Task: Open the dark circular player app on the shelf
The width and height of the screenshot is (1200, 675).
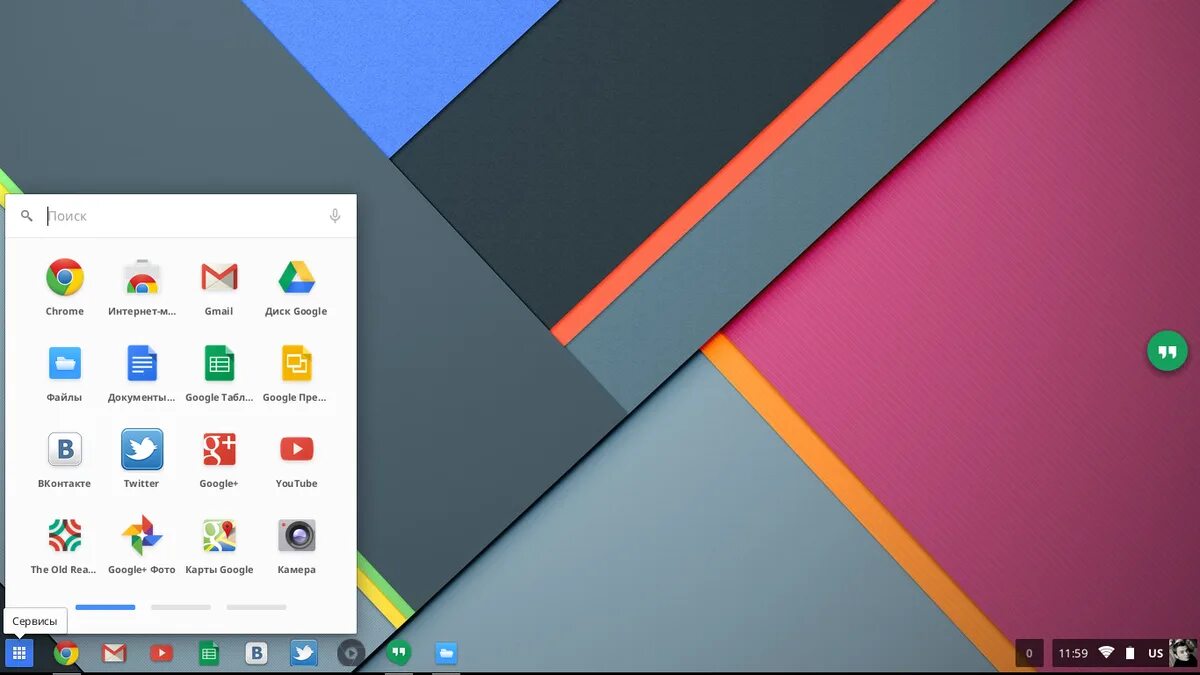Action: pyautogui.click(x=351, y=654)
